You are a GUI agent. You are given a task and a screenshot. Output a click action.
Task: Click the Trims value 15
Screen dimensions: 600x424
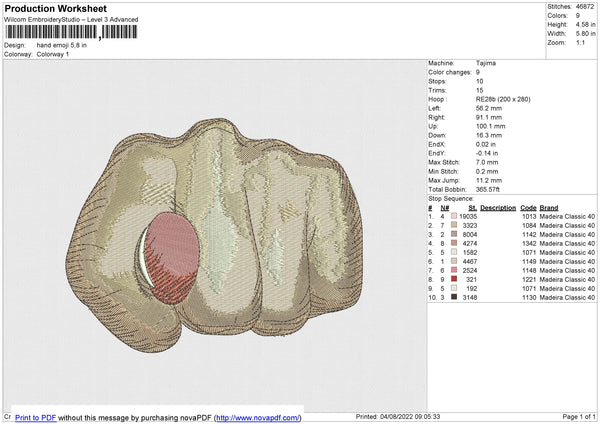[479, 90]
